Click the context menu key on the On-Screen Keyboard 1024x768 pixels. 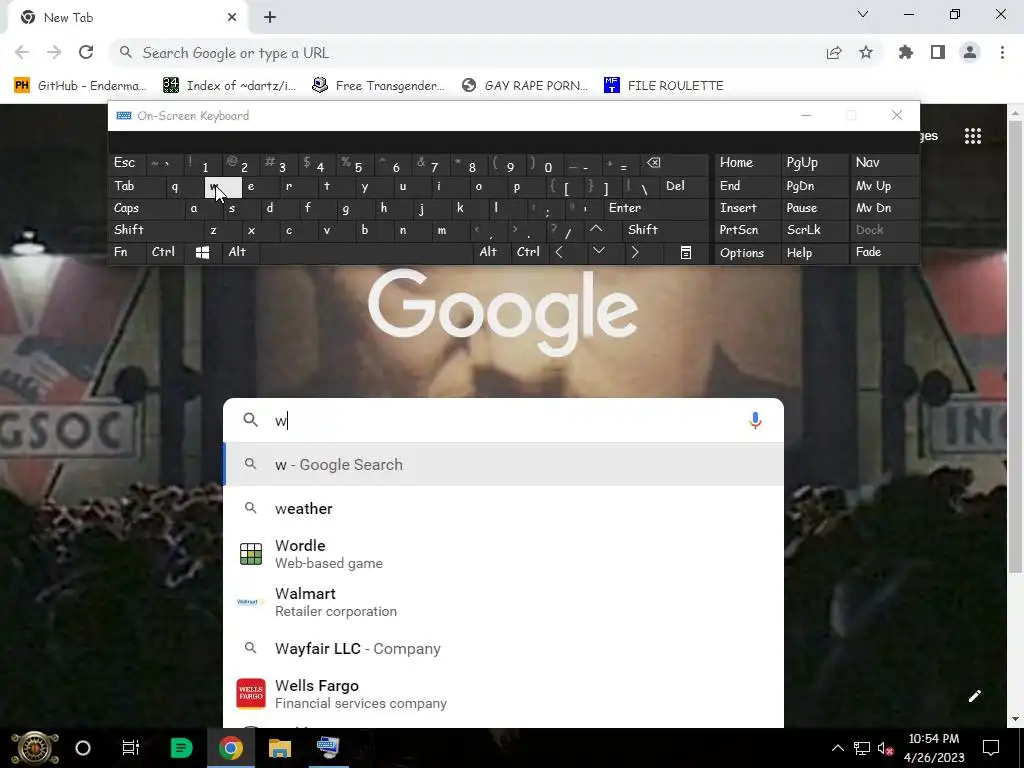[x=686, y=253]
